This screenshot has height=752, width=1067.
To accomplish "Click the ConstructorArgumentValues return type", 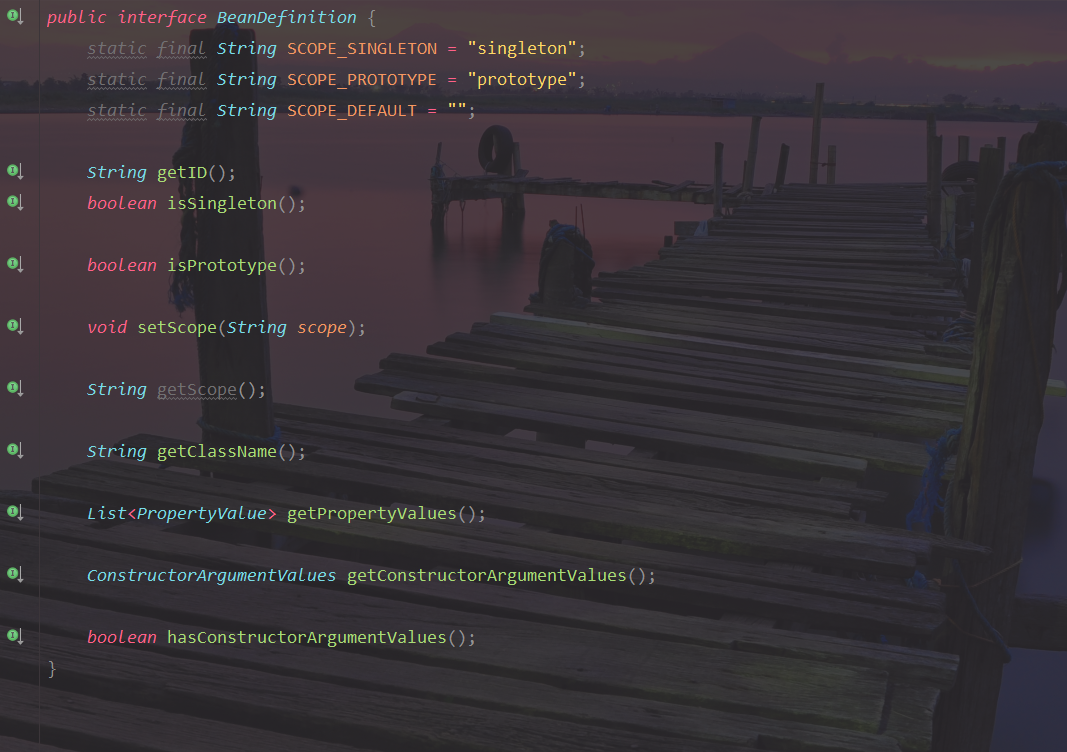I will coord(212,576).
